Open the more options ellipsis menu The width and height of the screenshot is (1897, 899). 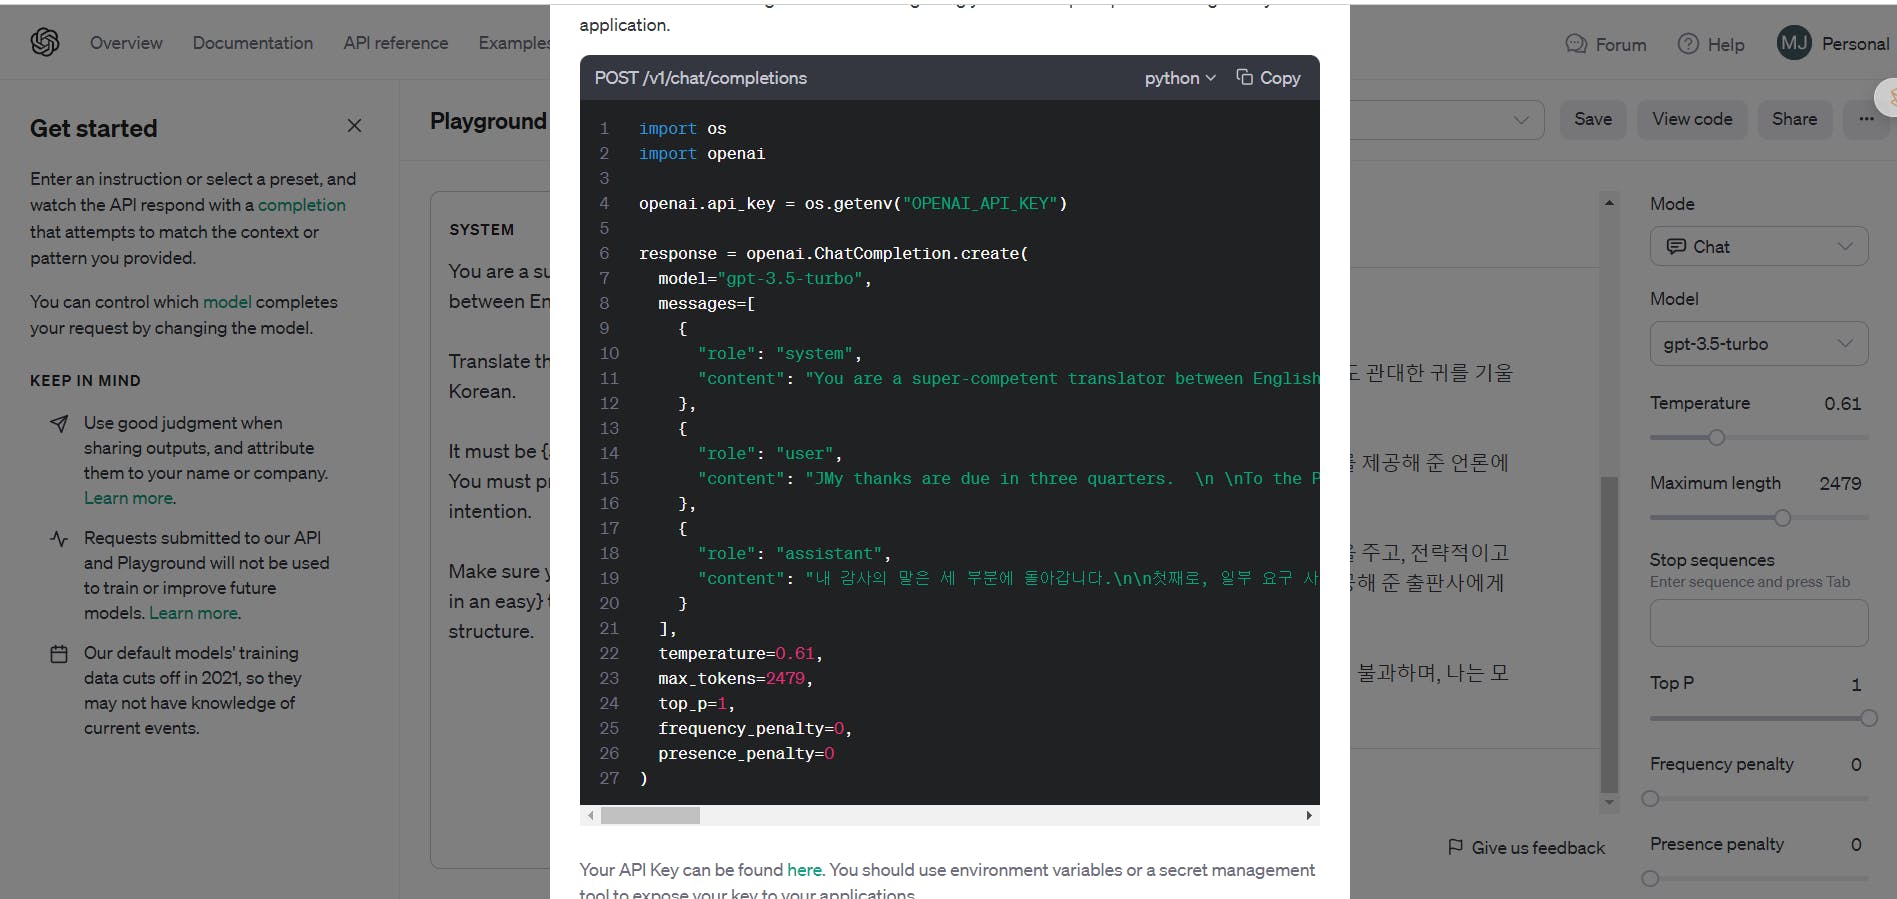coord(1866,119)
